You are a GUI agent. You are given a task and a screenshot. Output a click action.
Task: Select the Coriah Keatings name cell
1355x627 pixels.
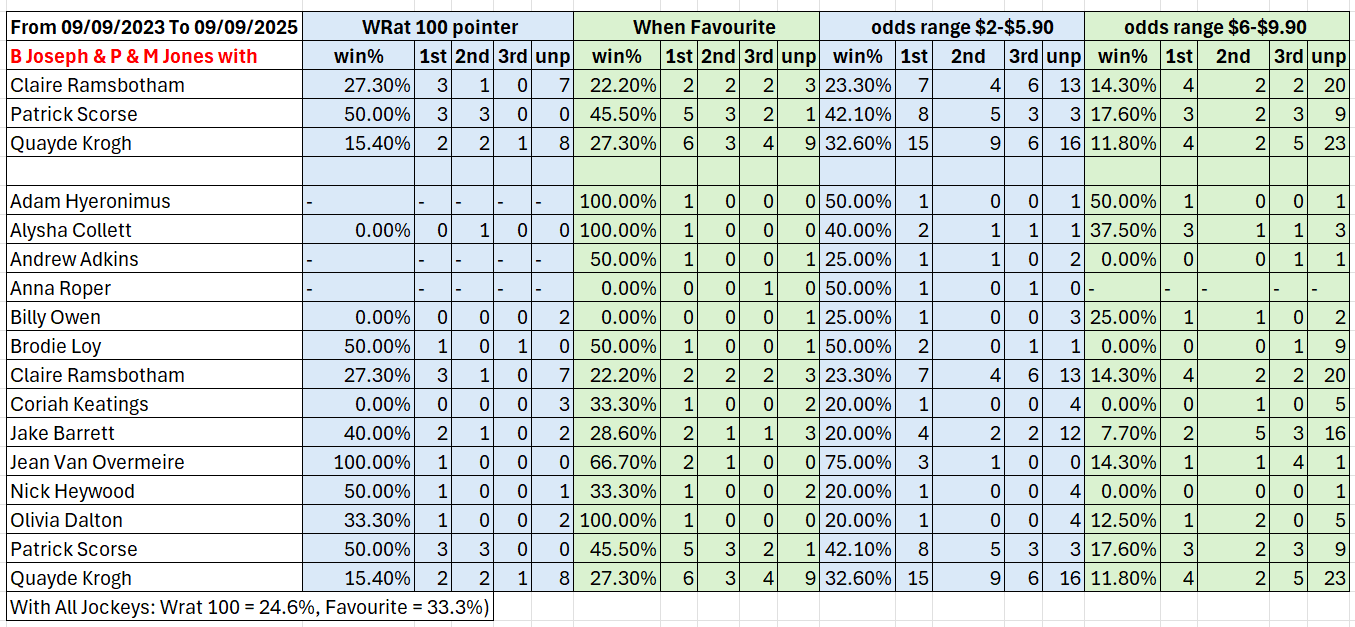point(153,404)
